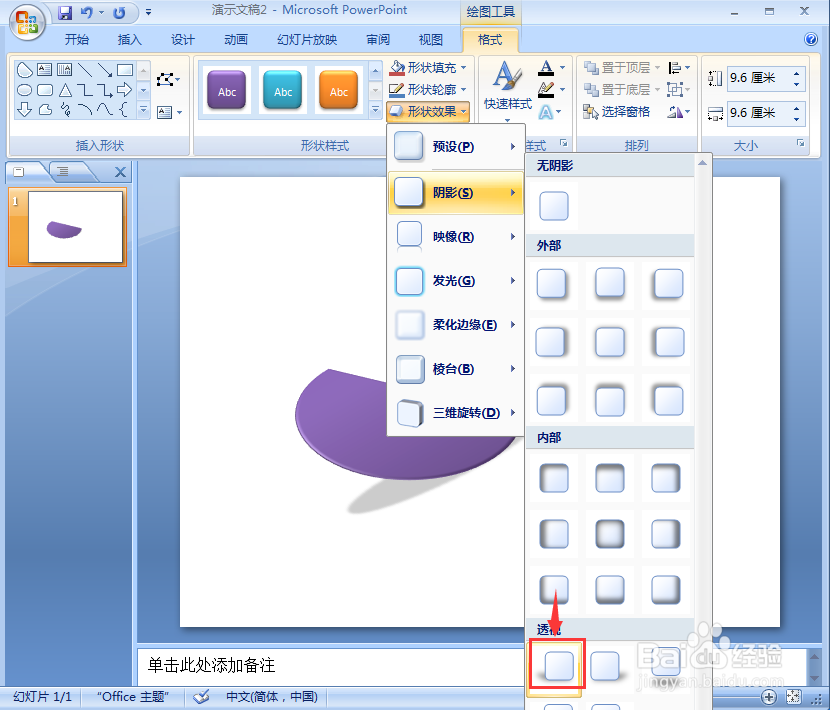Screen dimensions: 830x710
Task: Select the triangle shape in shapes gallery
Action: tap(65, 90)
